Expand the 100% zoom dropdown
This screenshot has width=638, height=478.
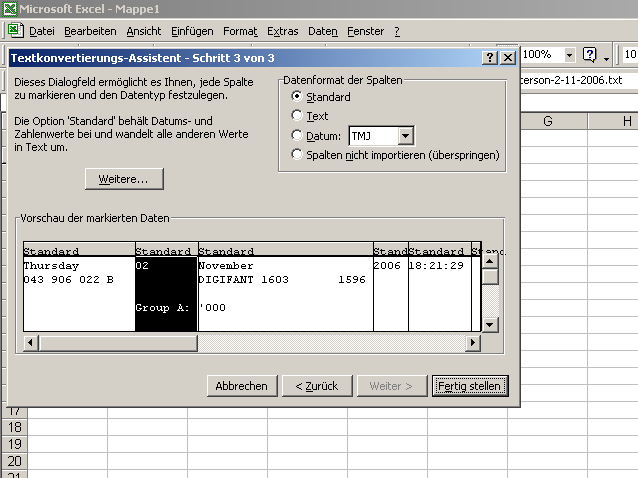(x=569, y=54)
